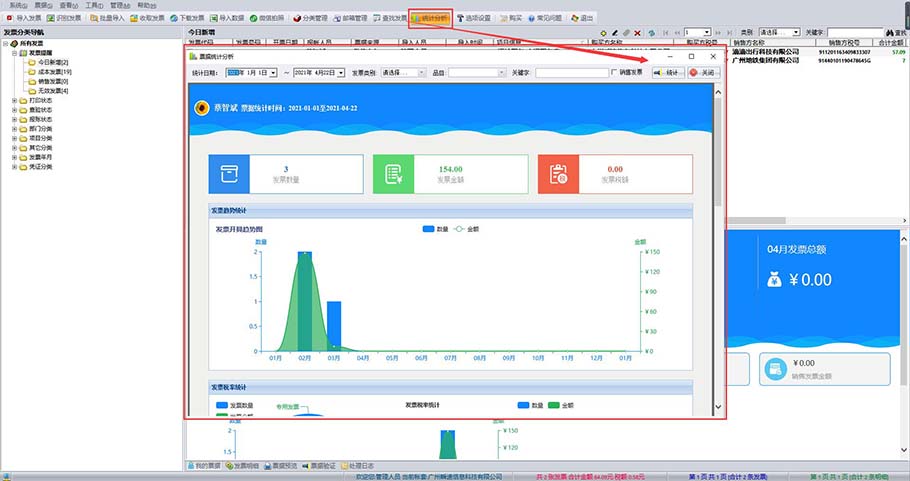Viewport: 910px width, 481px height.
Task: Expand the 项目分类 tree node
Action: click(x=15, y=138)
